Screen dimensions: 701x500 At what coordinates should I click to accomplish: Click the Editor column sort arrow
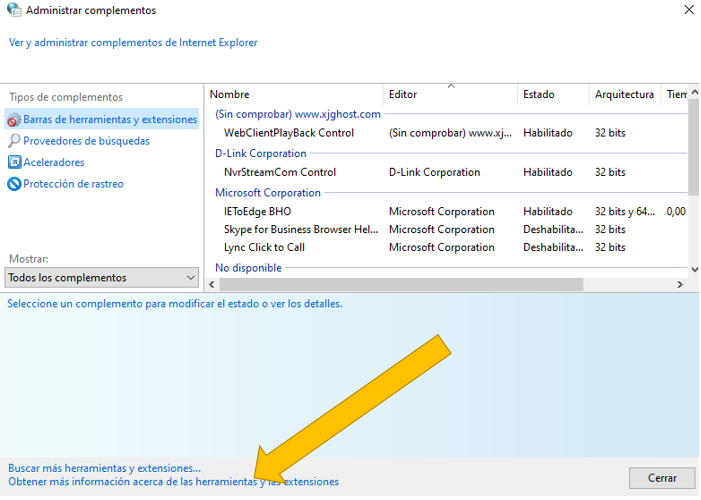[x=451, y=86]
